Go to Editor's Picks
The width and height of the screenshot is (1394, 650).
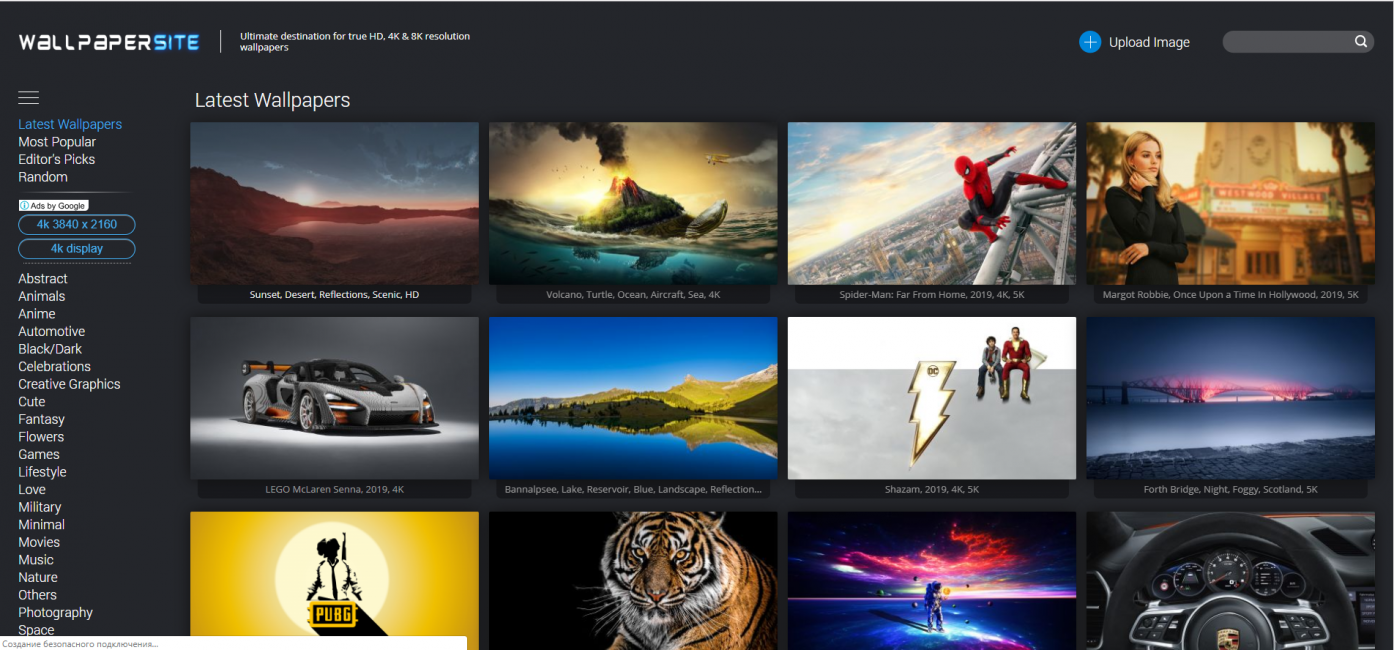pos(57,159)
